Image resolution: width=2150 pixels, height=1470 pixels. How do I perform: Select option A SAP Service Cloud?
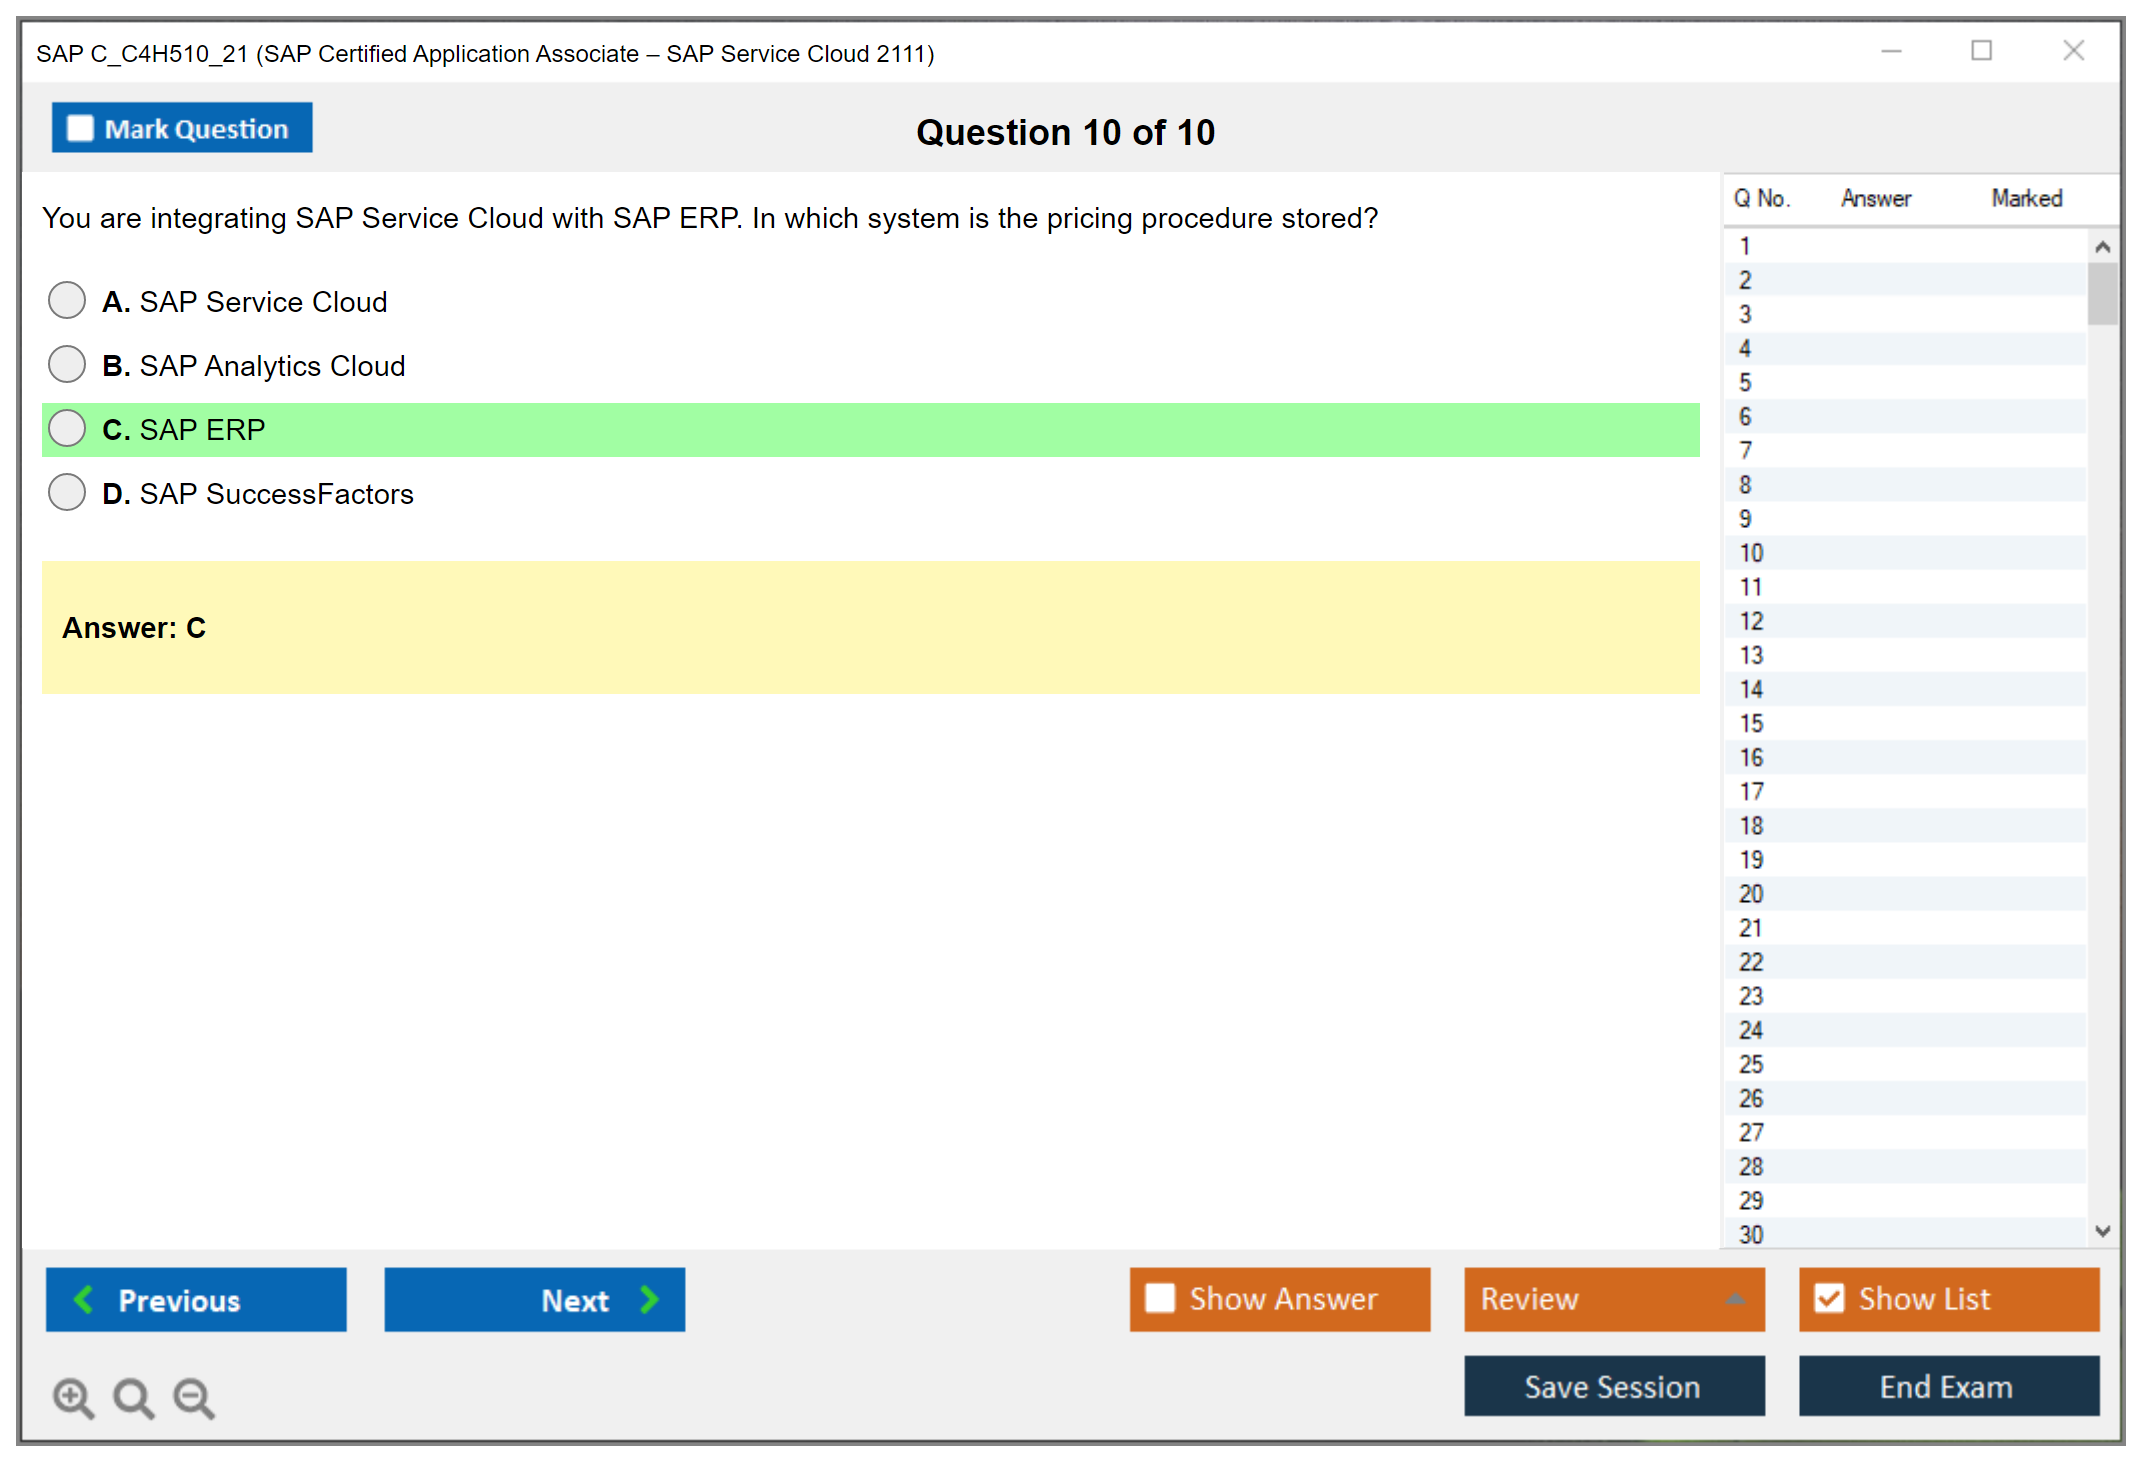67,300
